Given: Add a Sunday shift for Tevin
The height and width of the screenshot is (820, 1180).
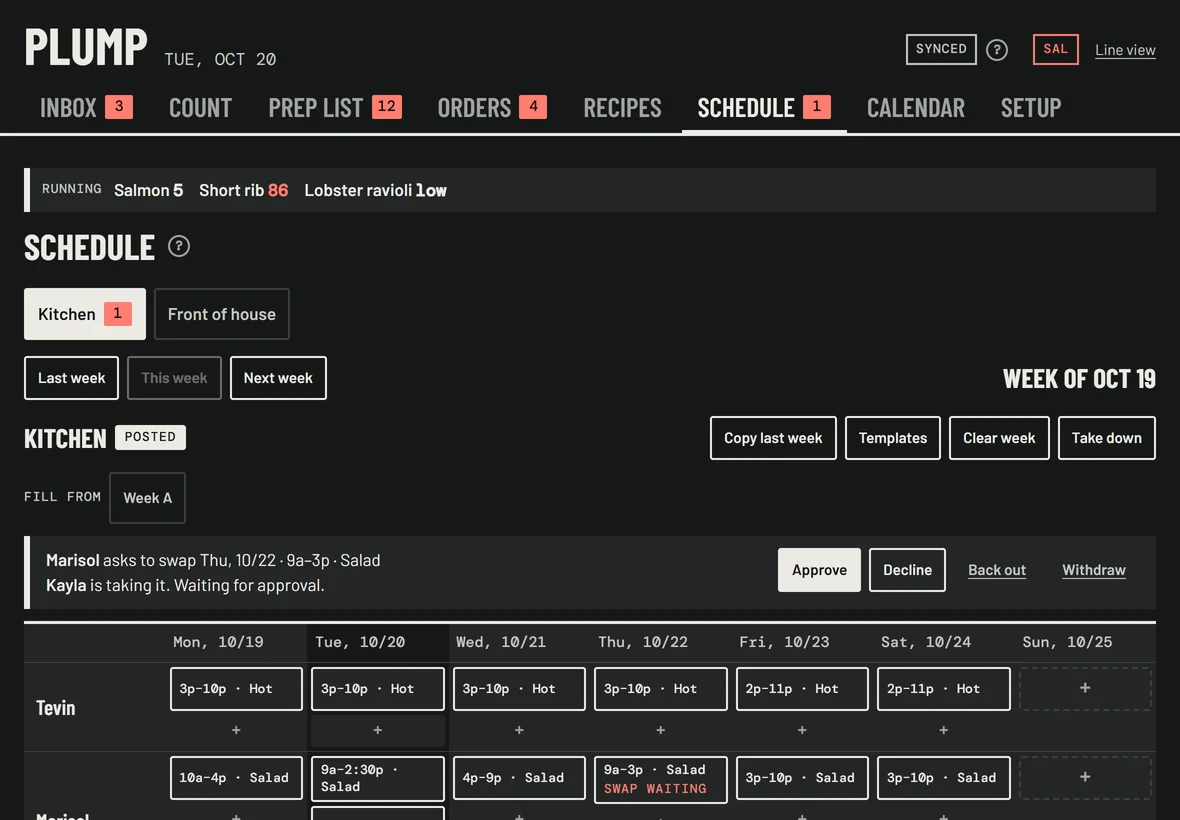Looking at the screenshot, I should [x=1085, y=688].
